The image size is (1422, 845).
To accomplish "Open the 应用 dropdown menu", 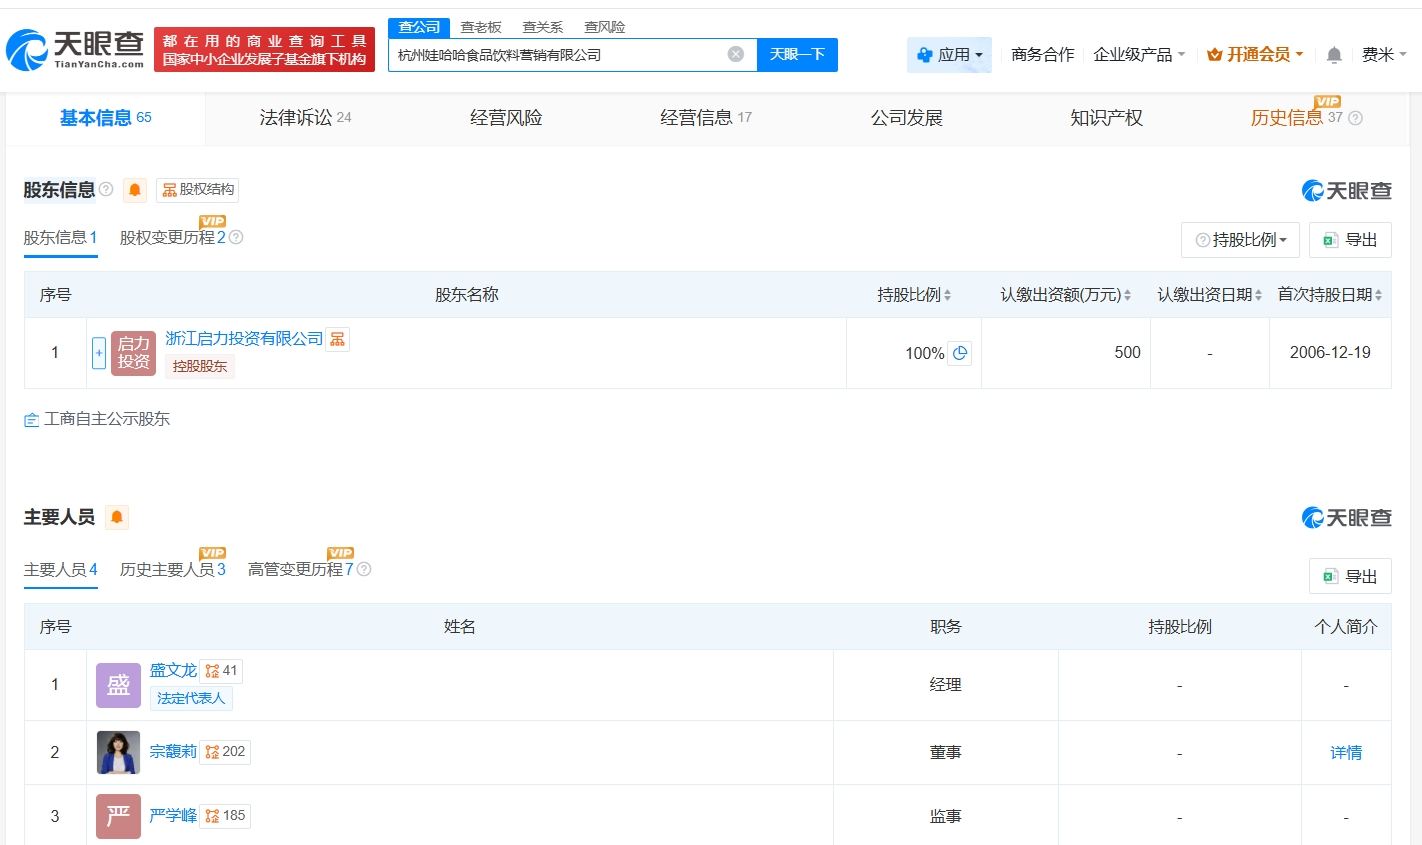I will coord(949,55).
